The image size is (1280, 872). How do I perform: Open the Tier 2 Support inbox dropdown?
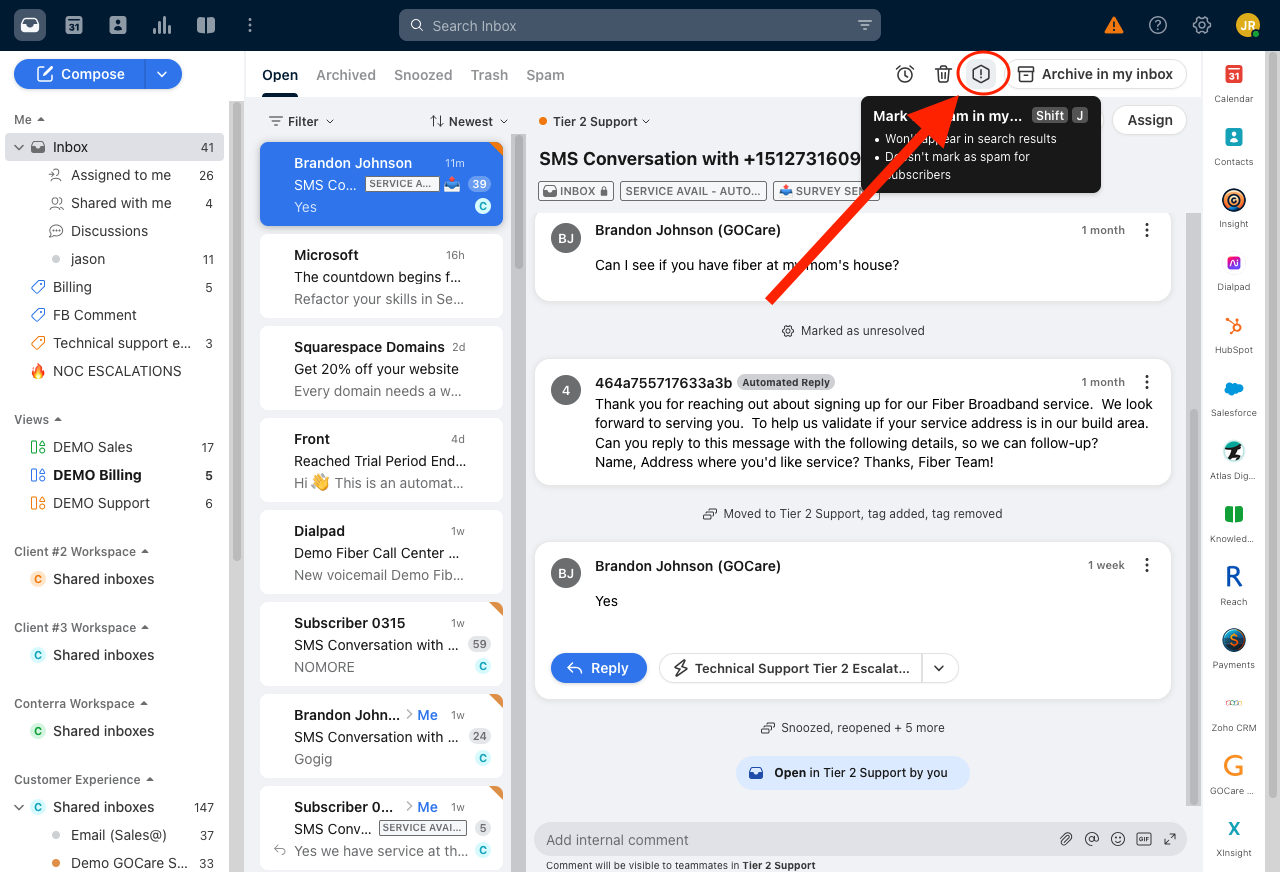tap(595, 121)
